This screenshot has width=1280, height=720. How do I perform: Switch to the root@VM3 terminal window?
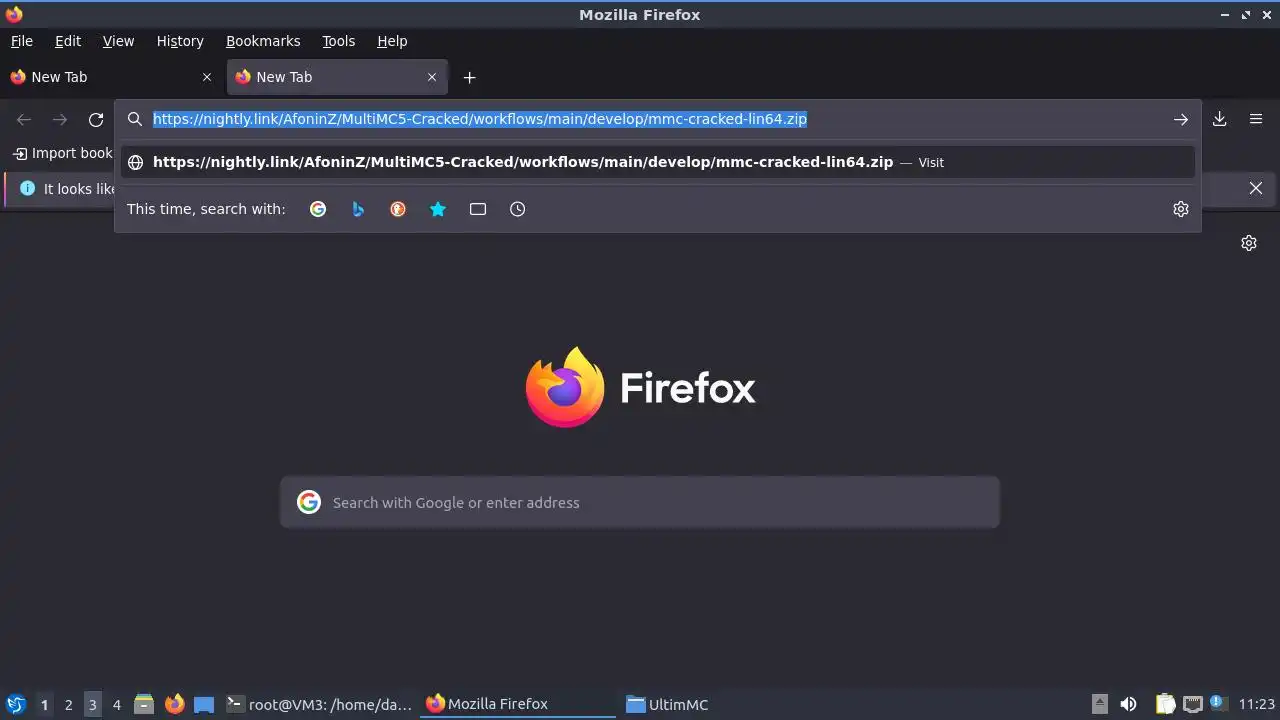[x=320, y=704]
